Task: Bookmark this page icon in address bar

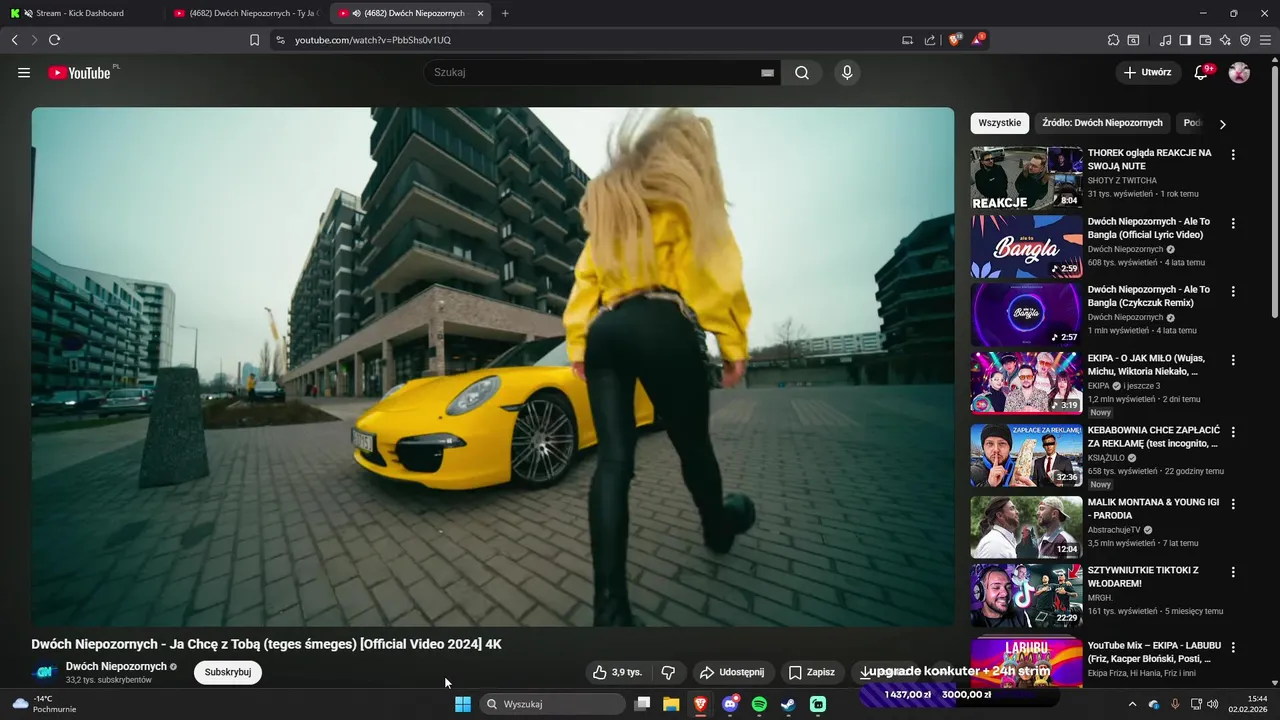Action: tap(254, 40)
